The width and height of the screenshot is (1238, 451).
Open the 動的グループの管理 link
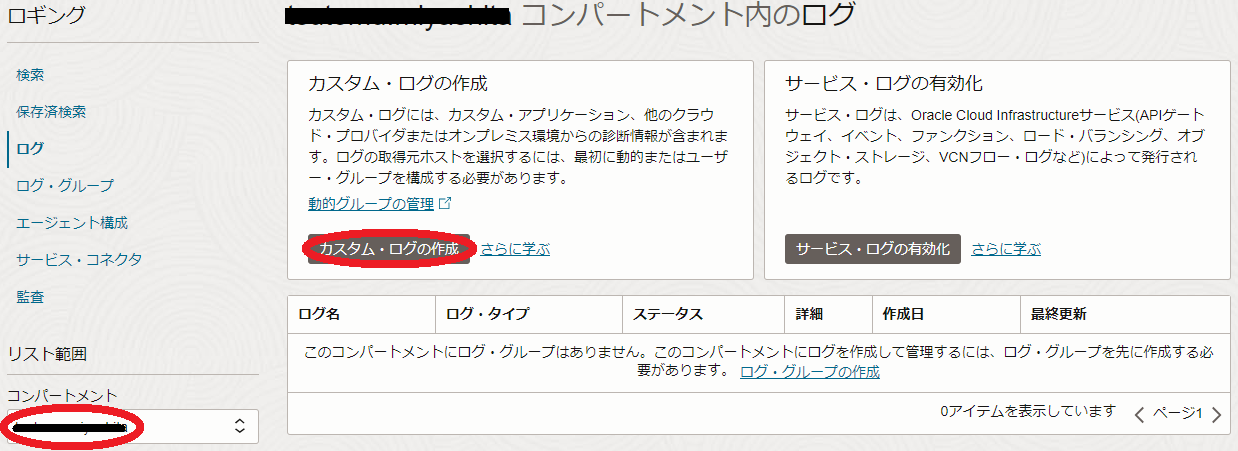coord(371,204)
